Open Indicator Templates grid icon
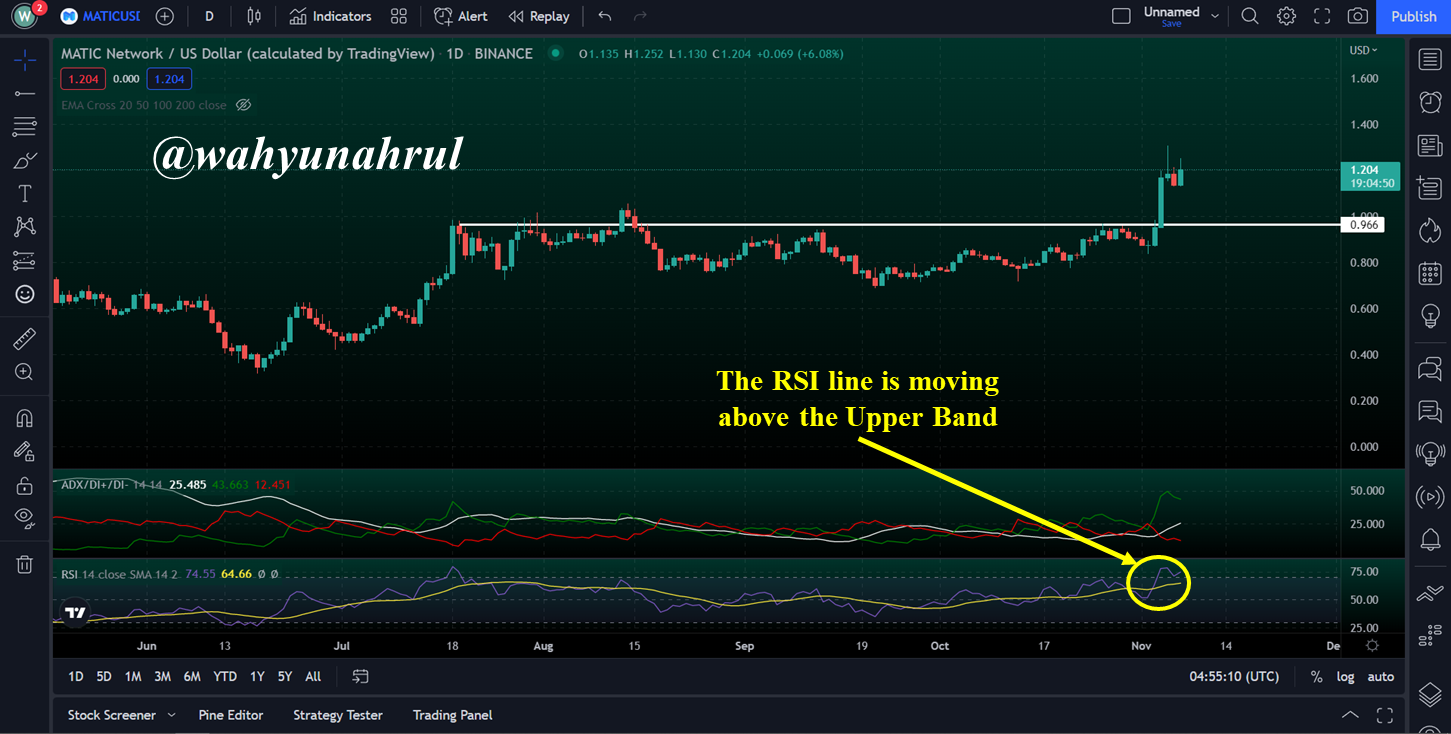The image size is (1451, 734). 399,16
